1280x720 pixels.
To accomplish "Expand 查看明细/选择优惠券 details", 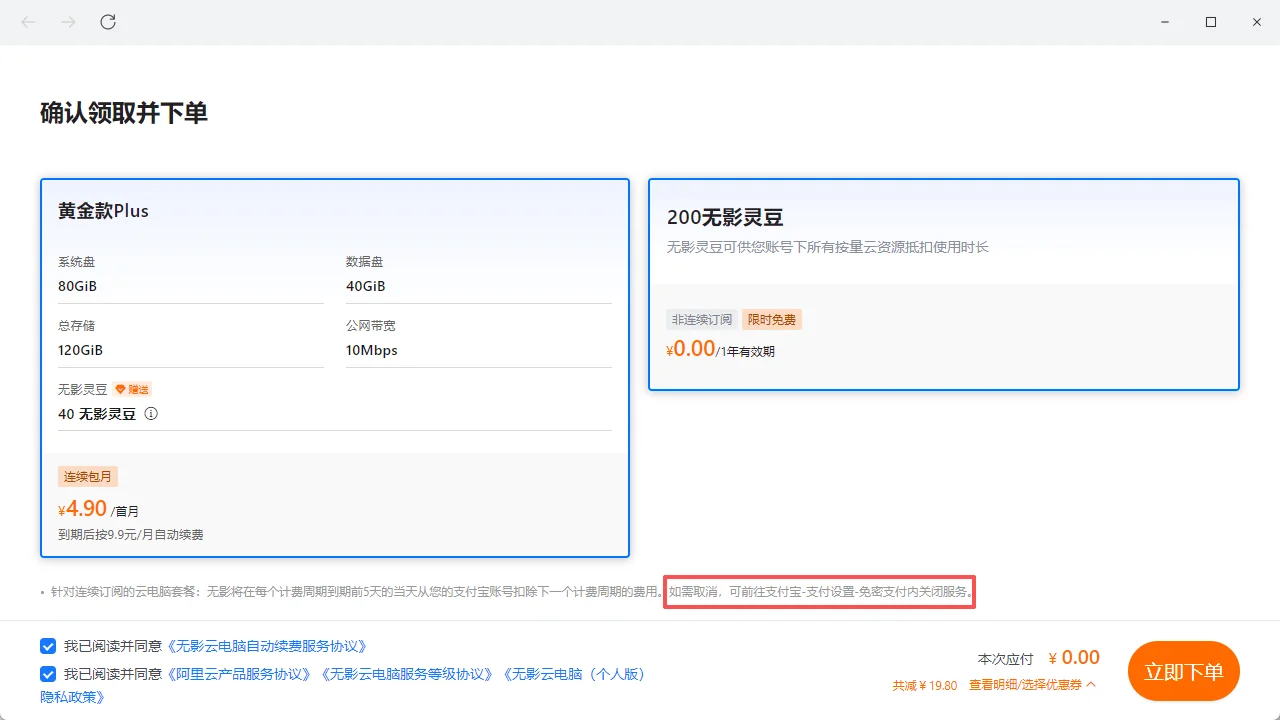I will pyautogui.click(x=1032, y=685).
